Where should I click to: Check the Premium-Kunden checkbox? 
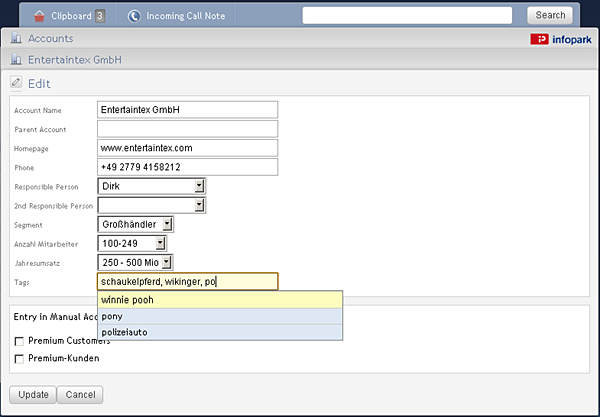19,359
